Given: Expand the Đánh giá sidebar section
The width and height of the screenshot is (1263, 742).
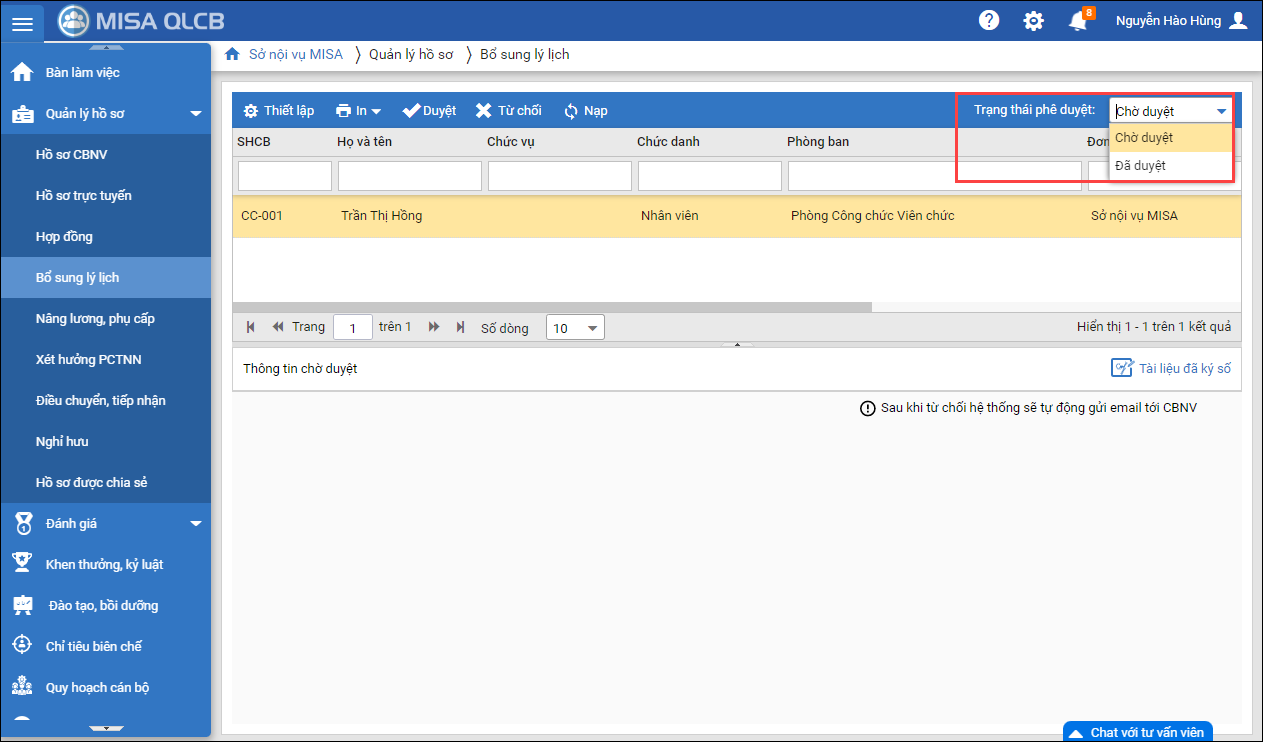Looking at the screenshot, I should point(196,524).
